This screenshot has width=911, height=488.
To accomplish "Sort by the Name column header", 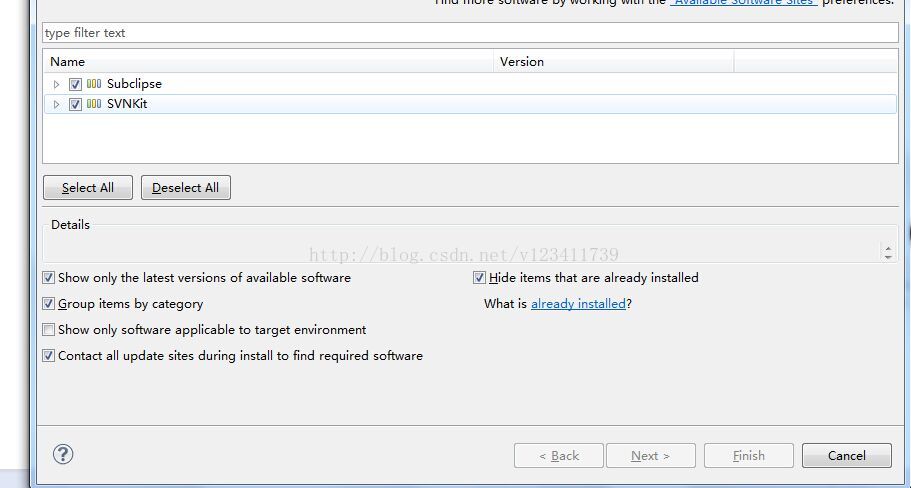I will (268, 62).
